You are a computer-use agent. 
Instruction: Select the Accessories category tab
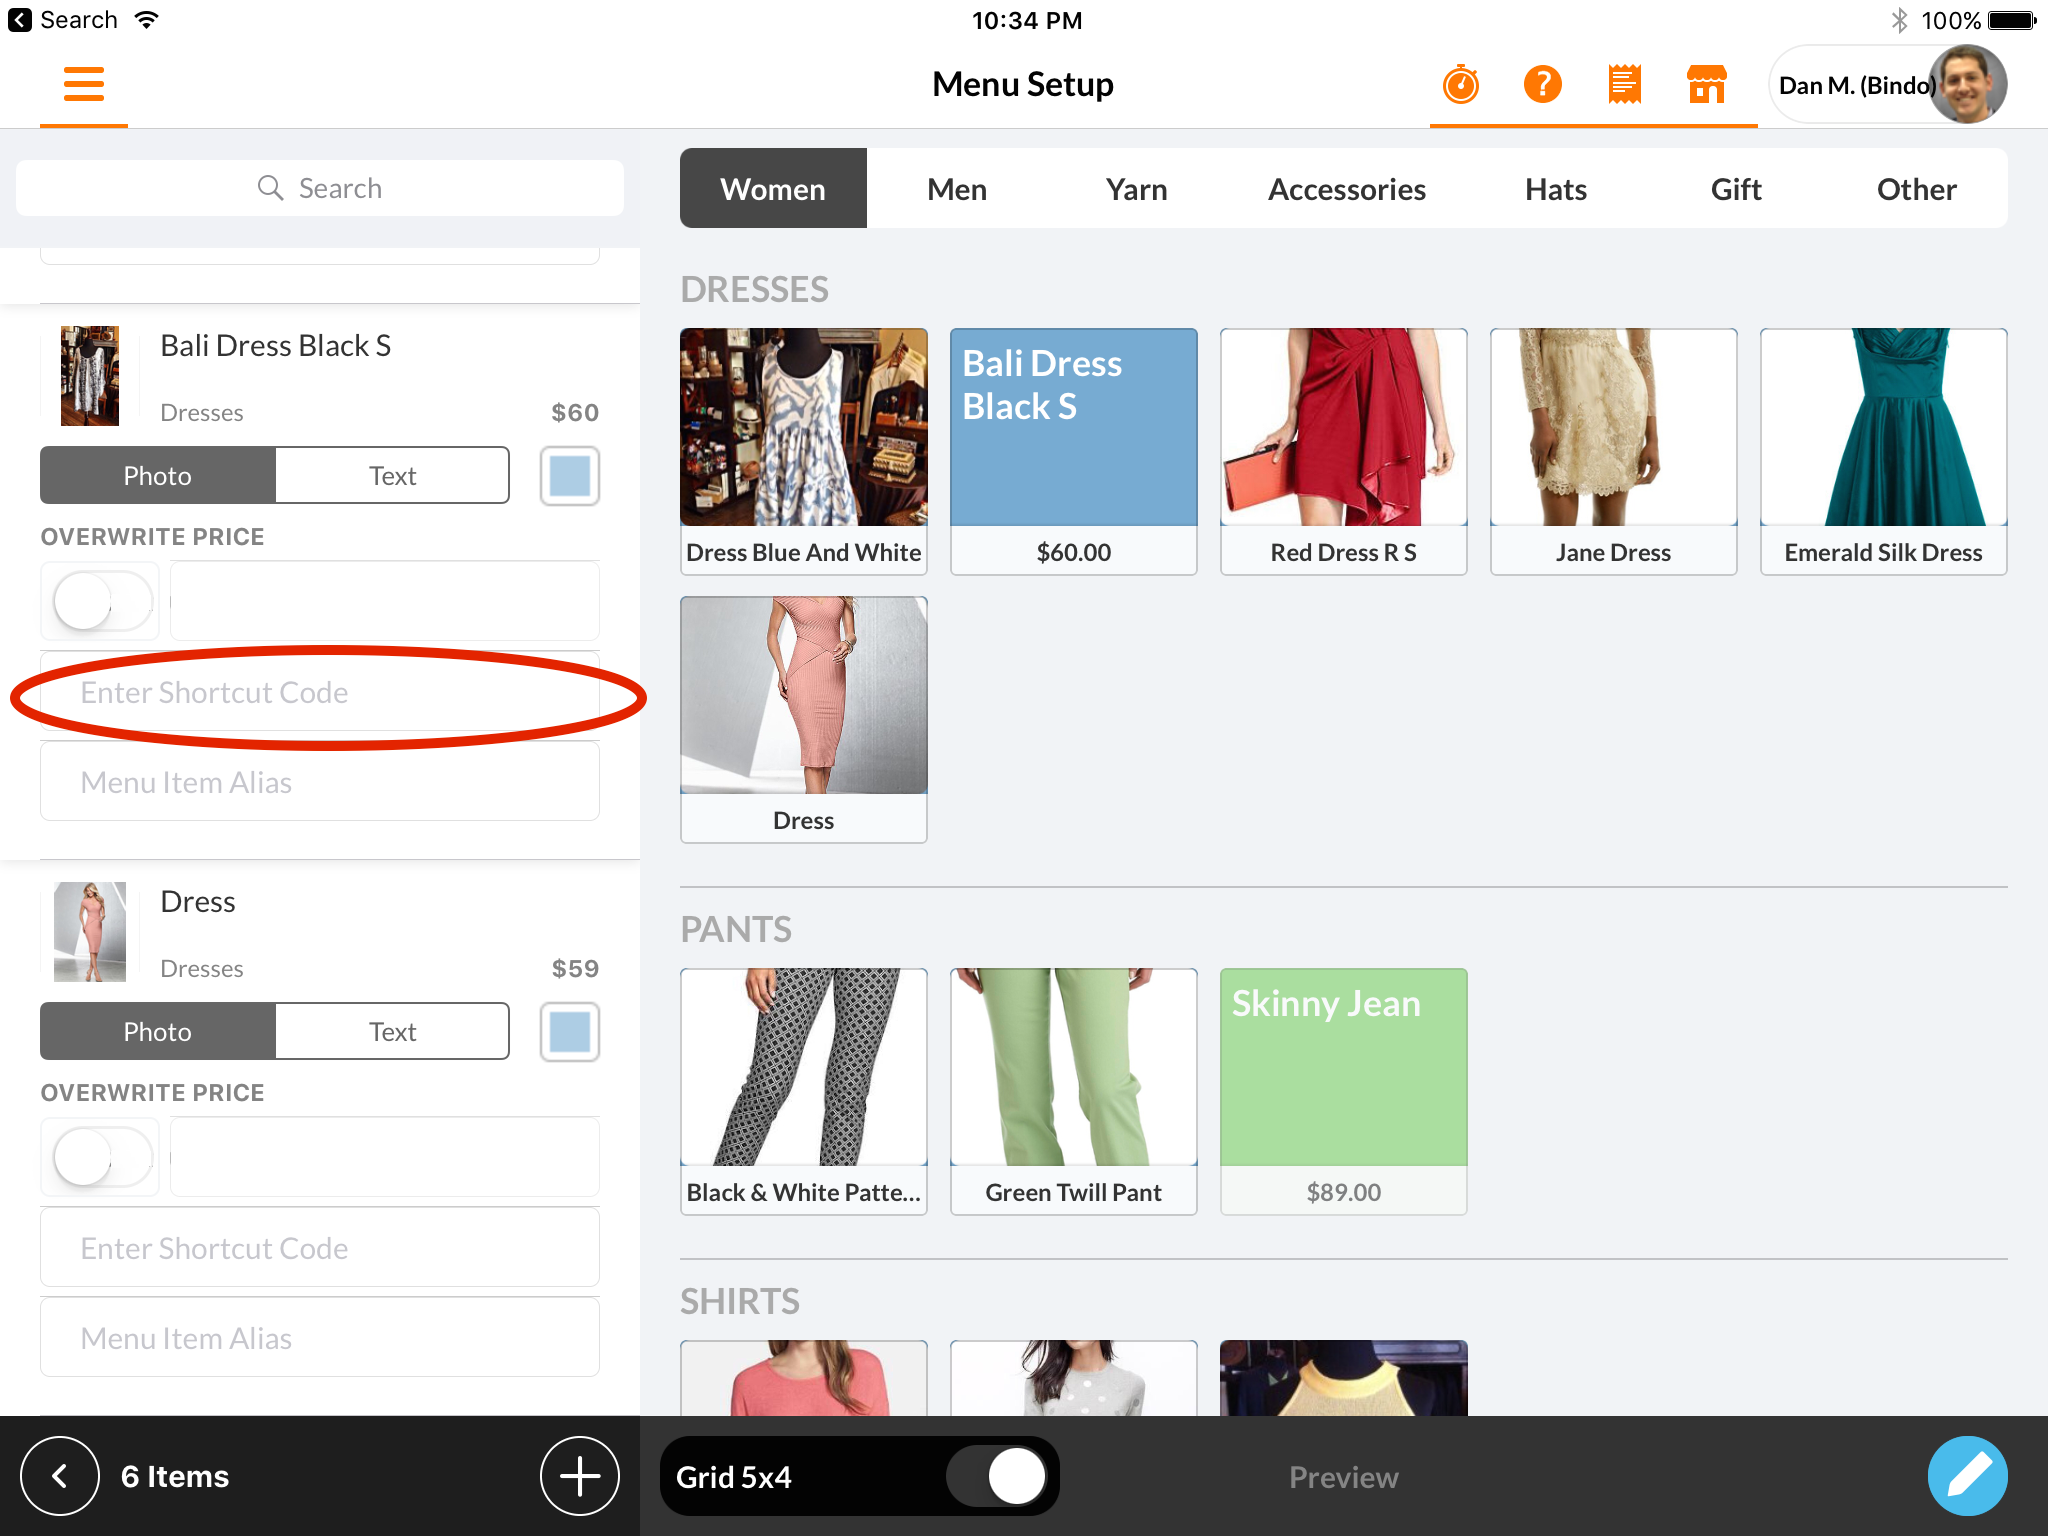(x=1346, y=189)
